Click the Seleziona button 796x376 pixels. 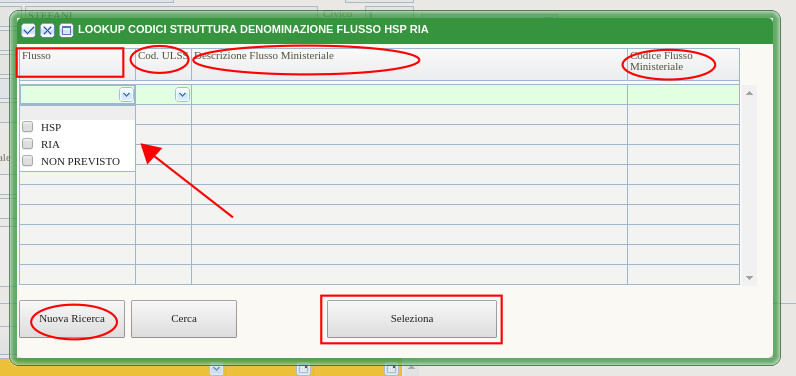tap(412, 319)
